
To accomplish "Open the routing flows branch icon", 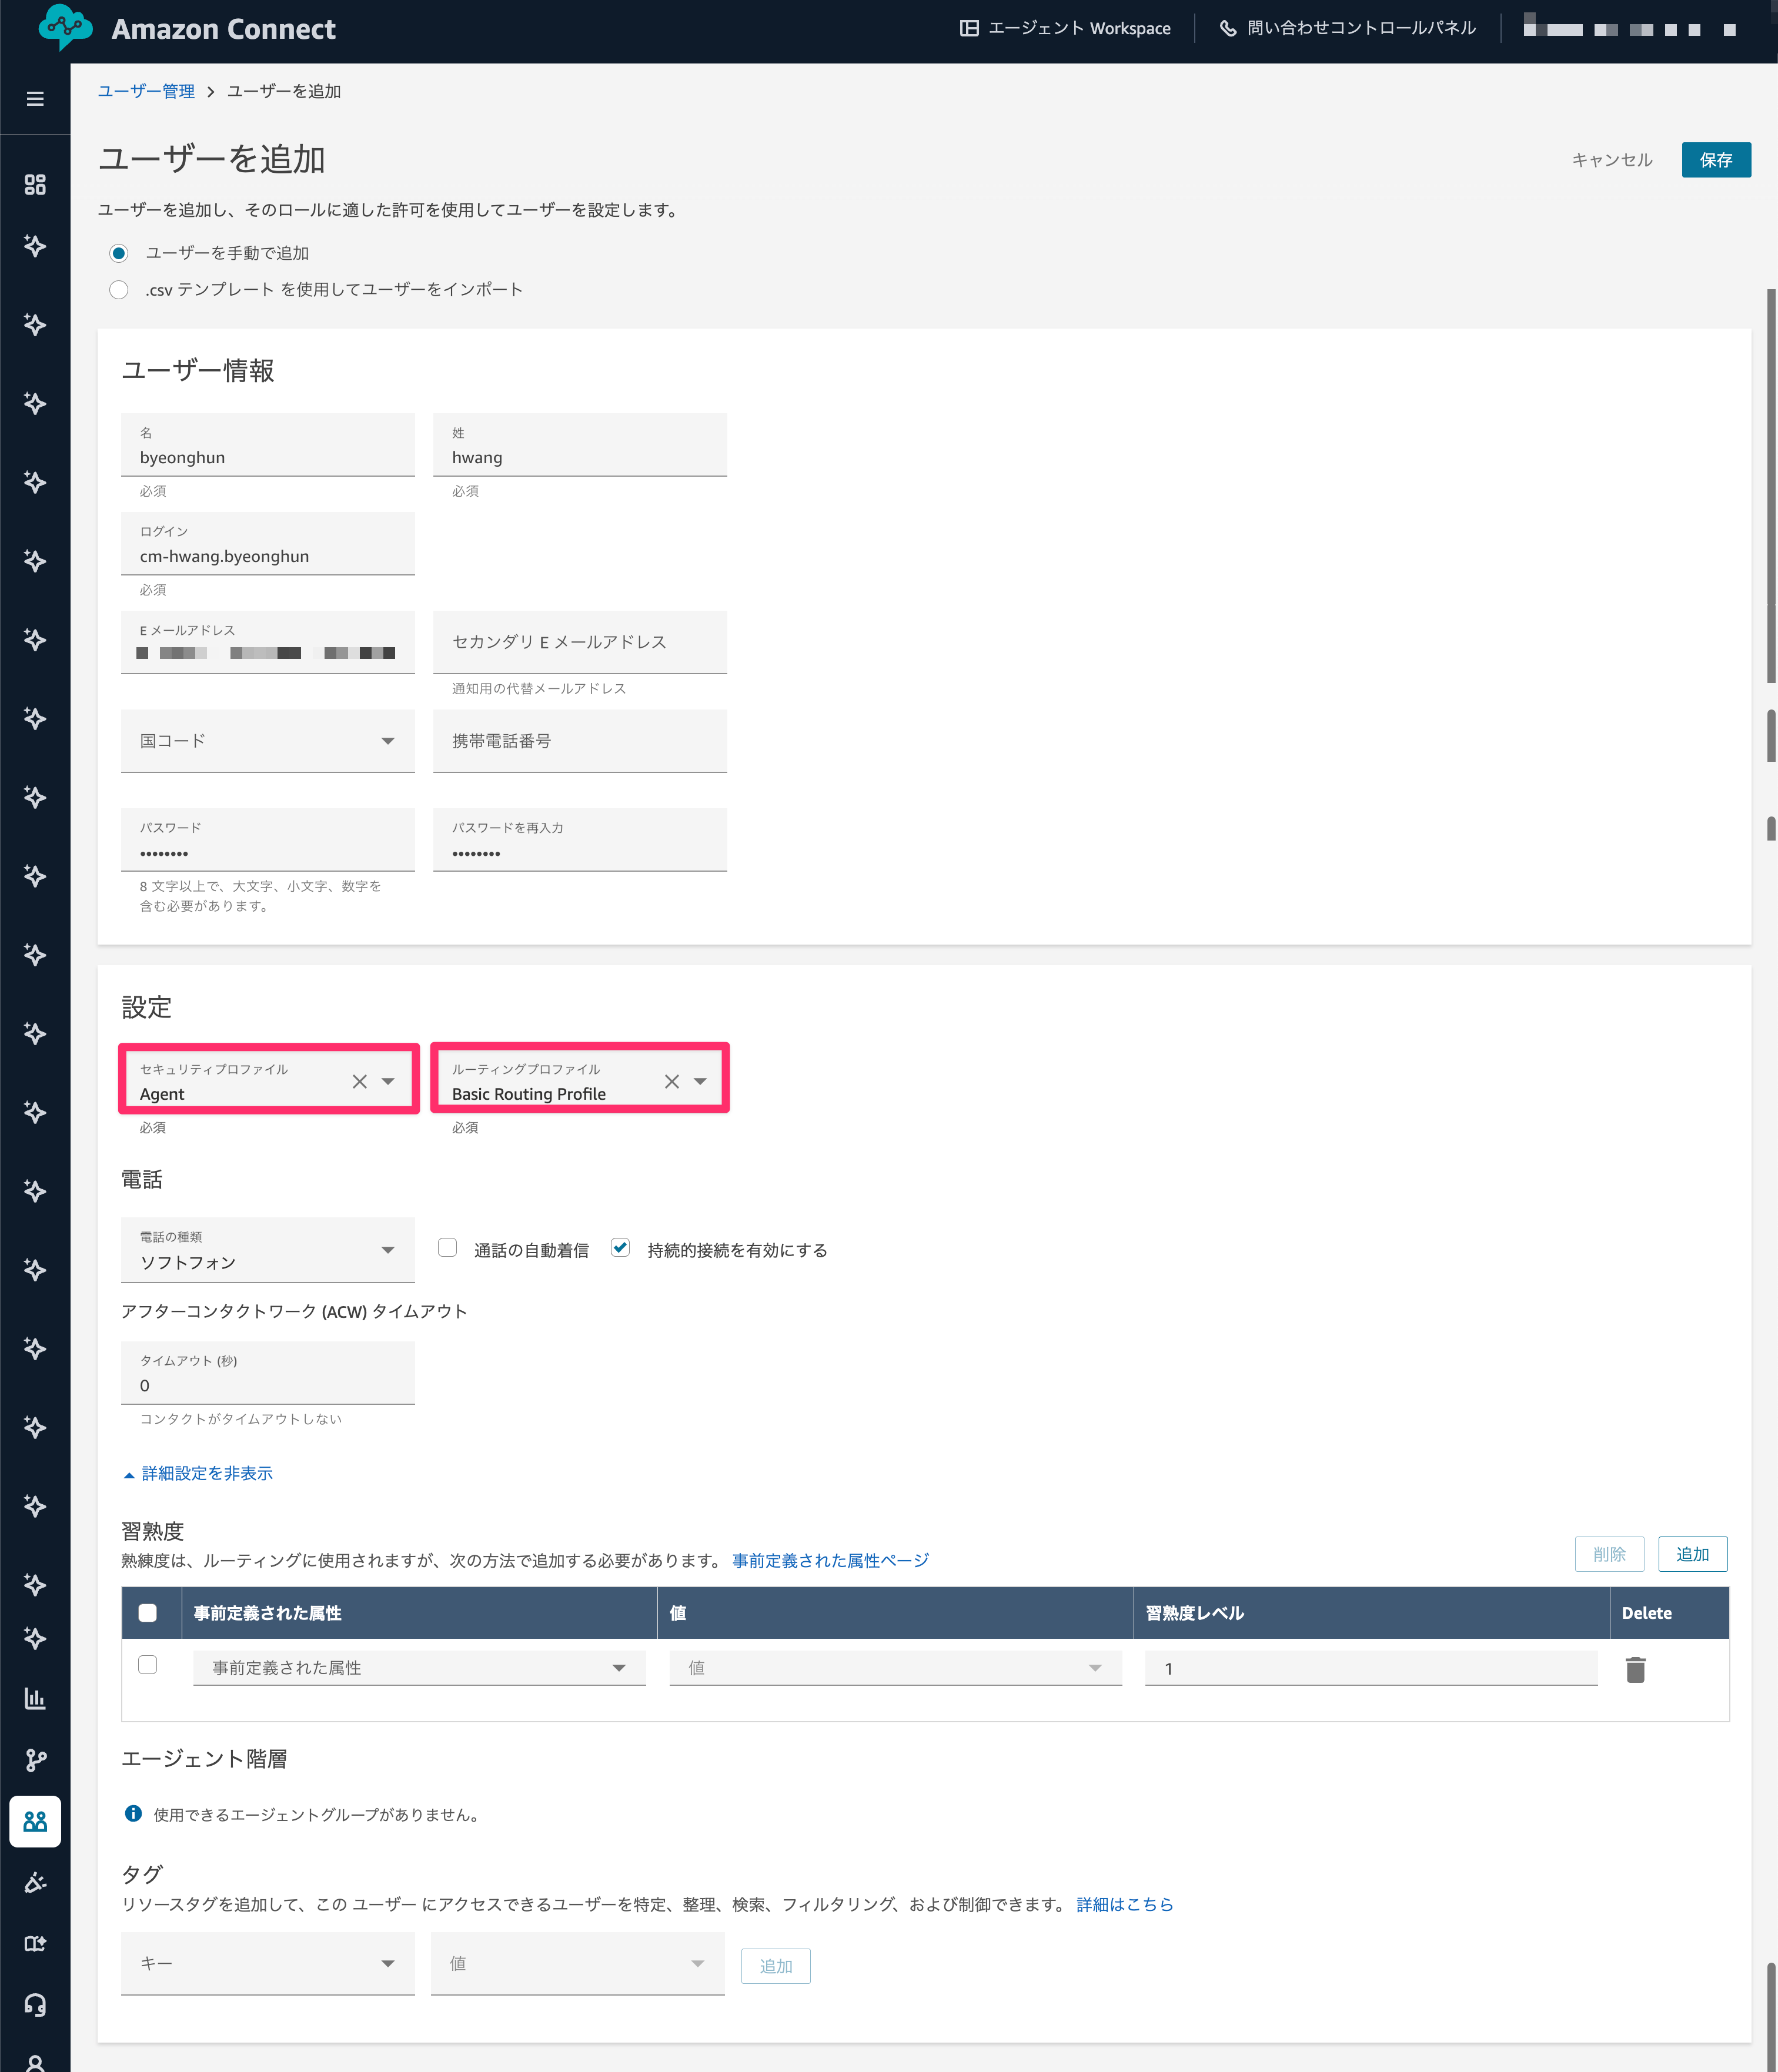I will (35, 1760).
